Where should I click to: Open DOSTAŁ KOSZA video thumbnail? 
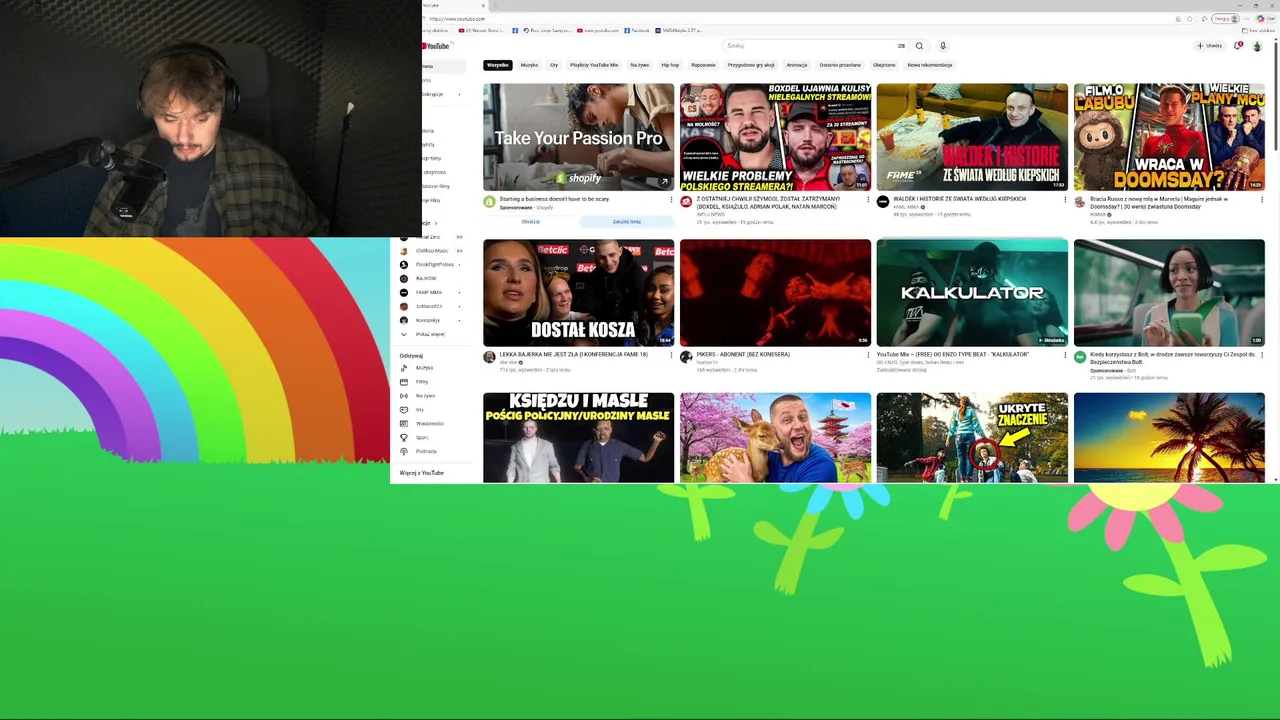(578, 293)
